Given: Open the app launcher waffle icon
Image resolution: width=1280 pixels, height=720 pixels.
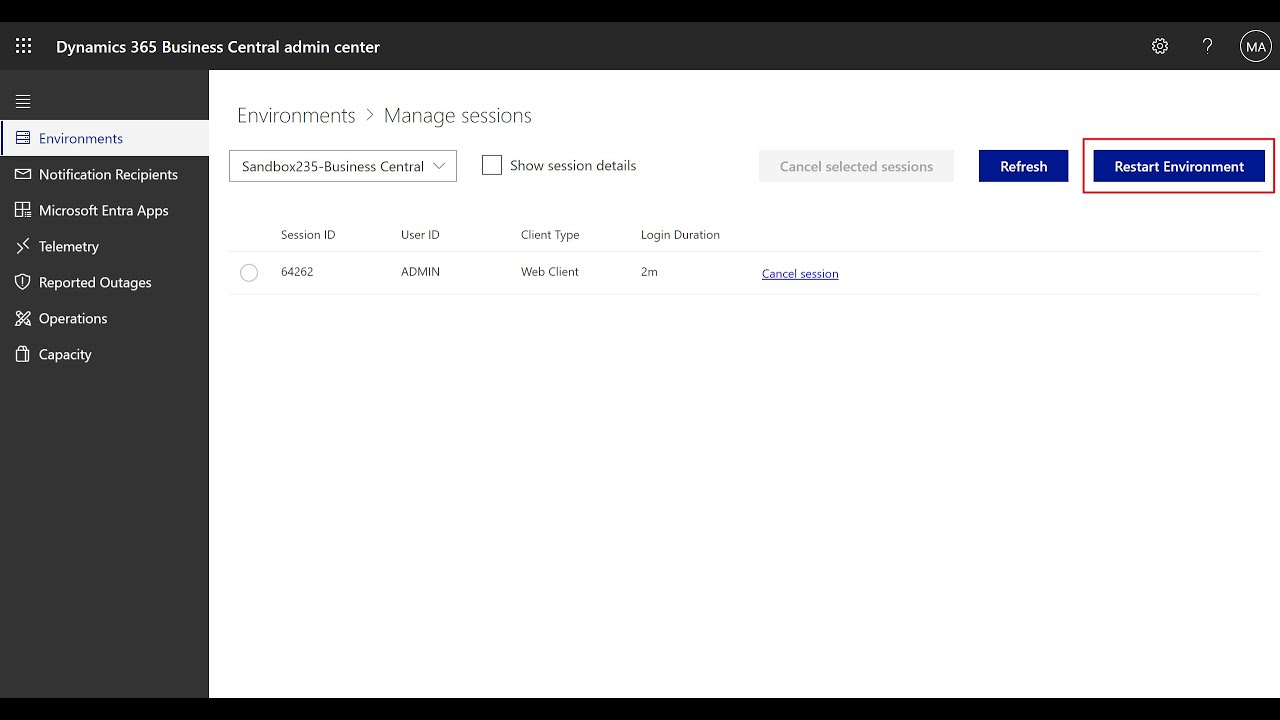Looking at the screenshot, I should point(24,46).
